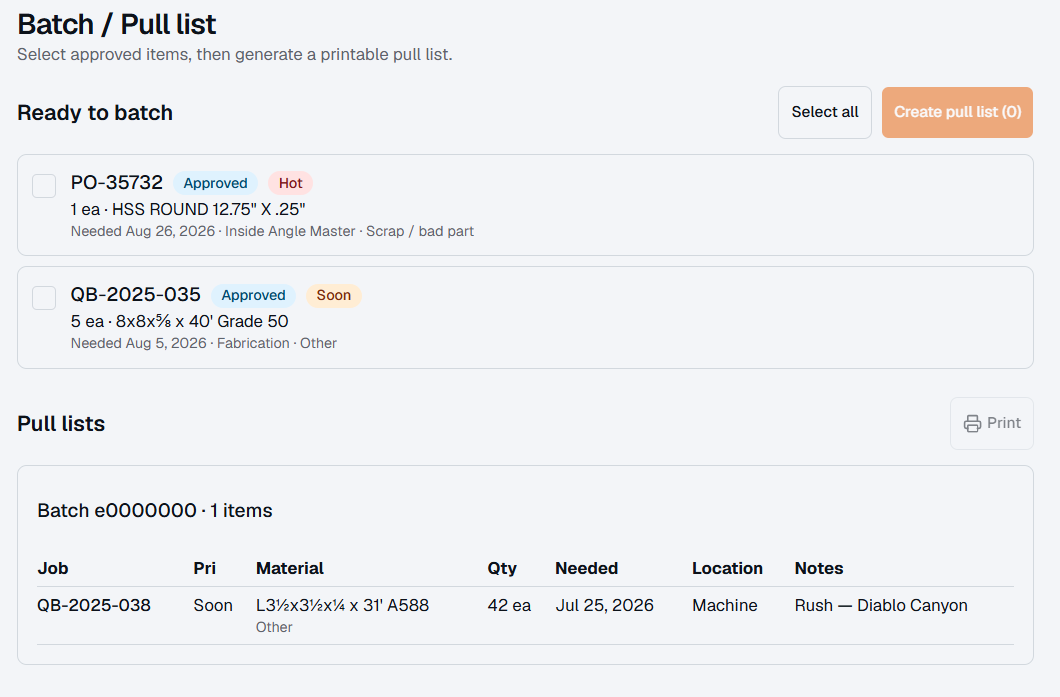The height and width of the screenshot is (697, 1060).
Task: Select the PO-35732 job title
Action: pyautogui.click(x=117, y=183)
